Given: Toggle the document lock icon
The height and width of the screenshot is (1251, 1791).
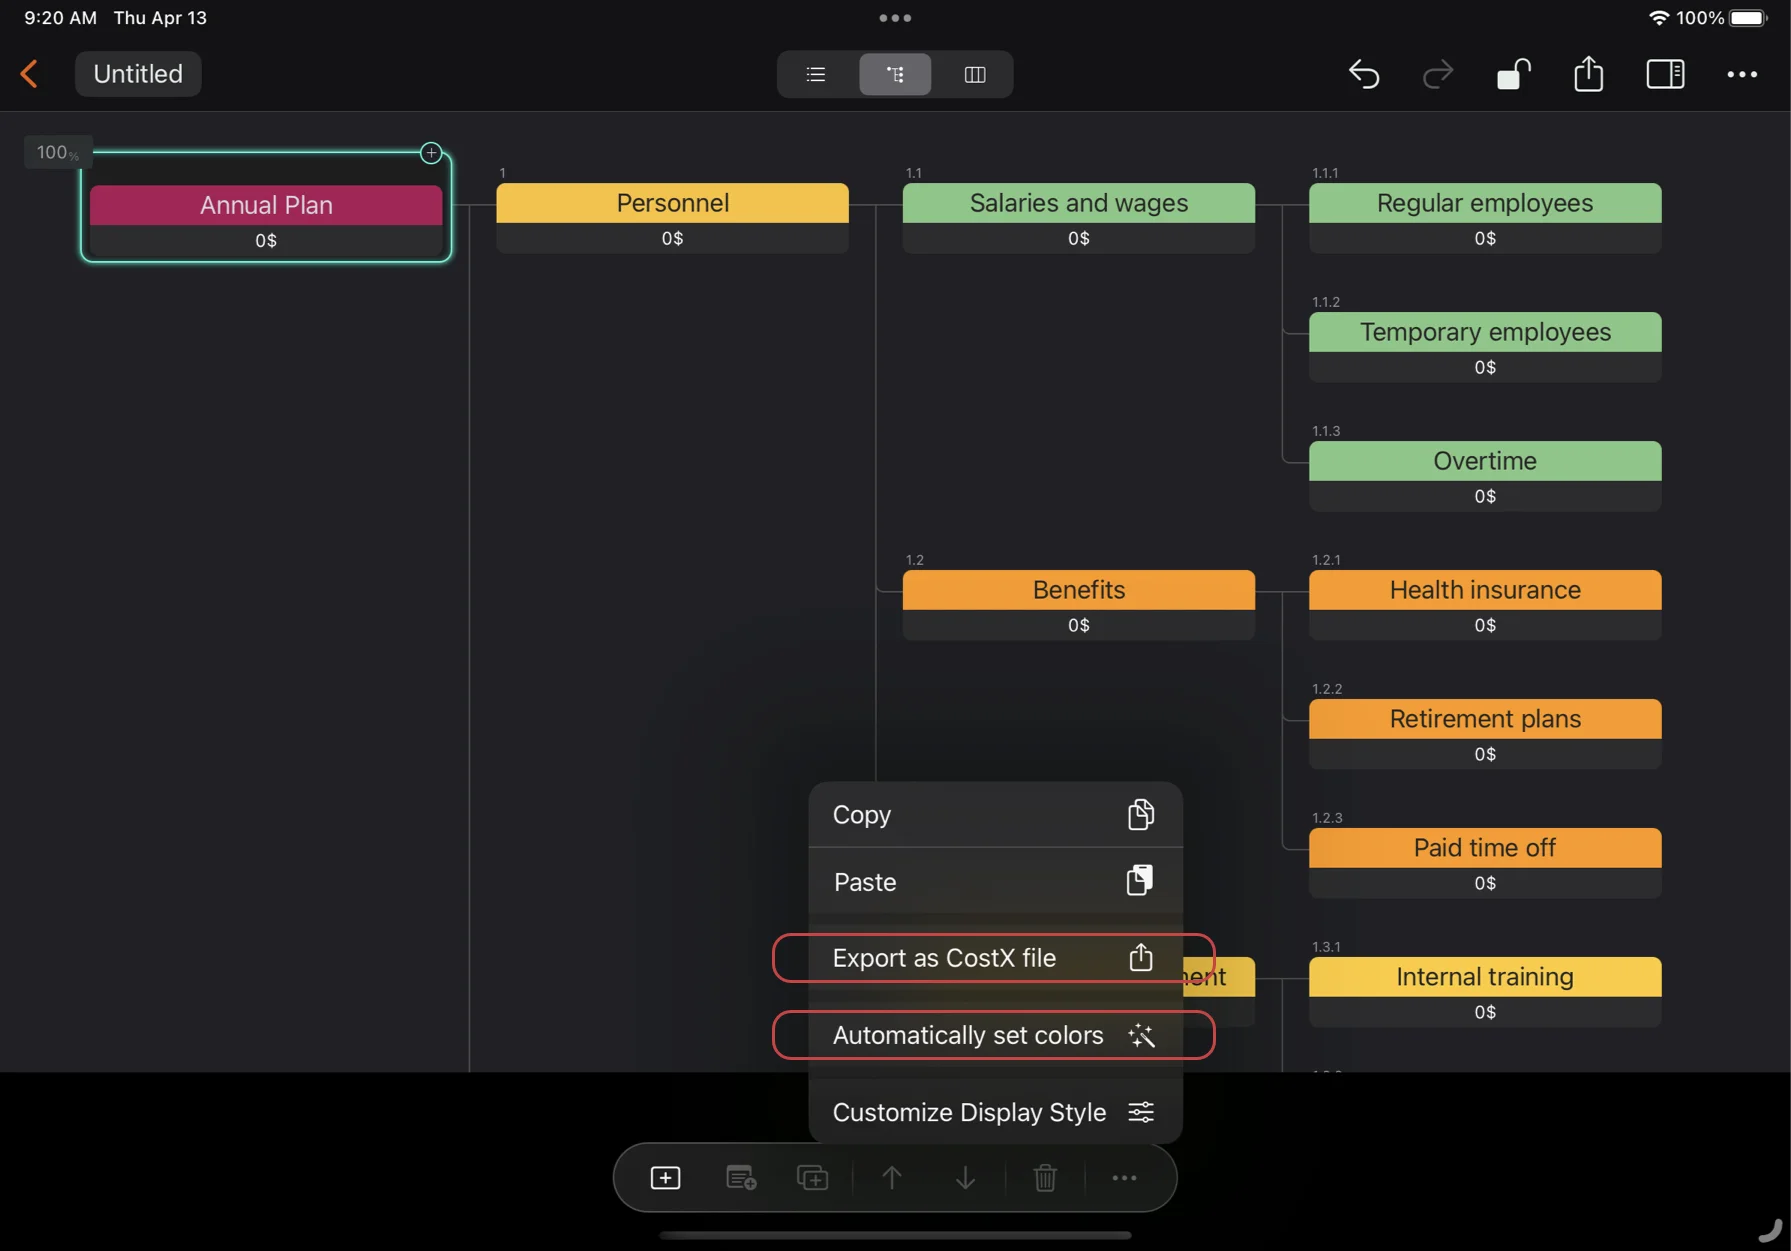Looking at the screenshot, I should point(1513,74).
